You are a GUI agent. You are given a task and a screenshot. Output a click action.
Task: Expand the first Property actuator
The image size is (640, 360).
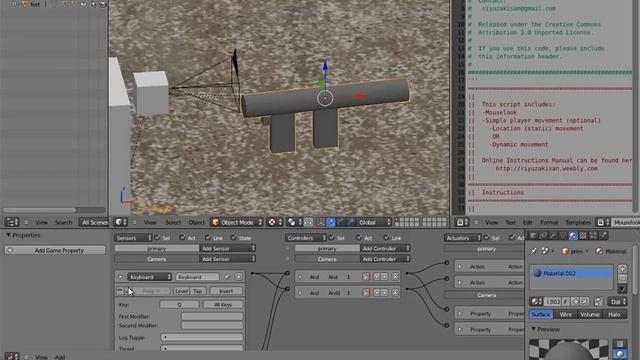click(460, 314)
